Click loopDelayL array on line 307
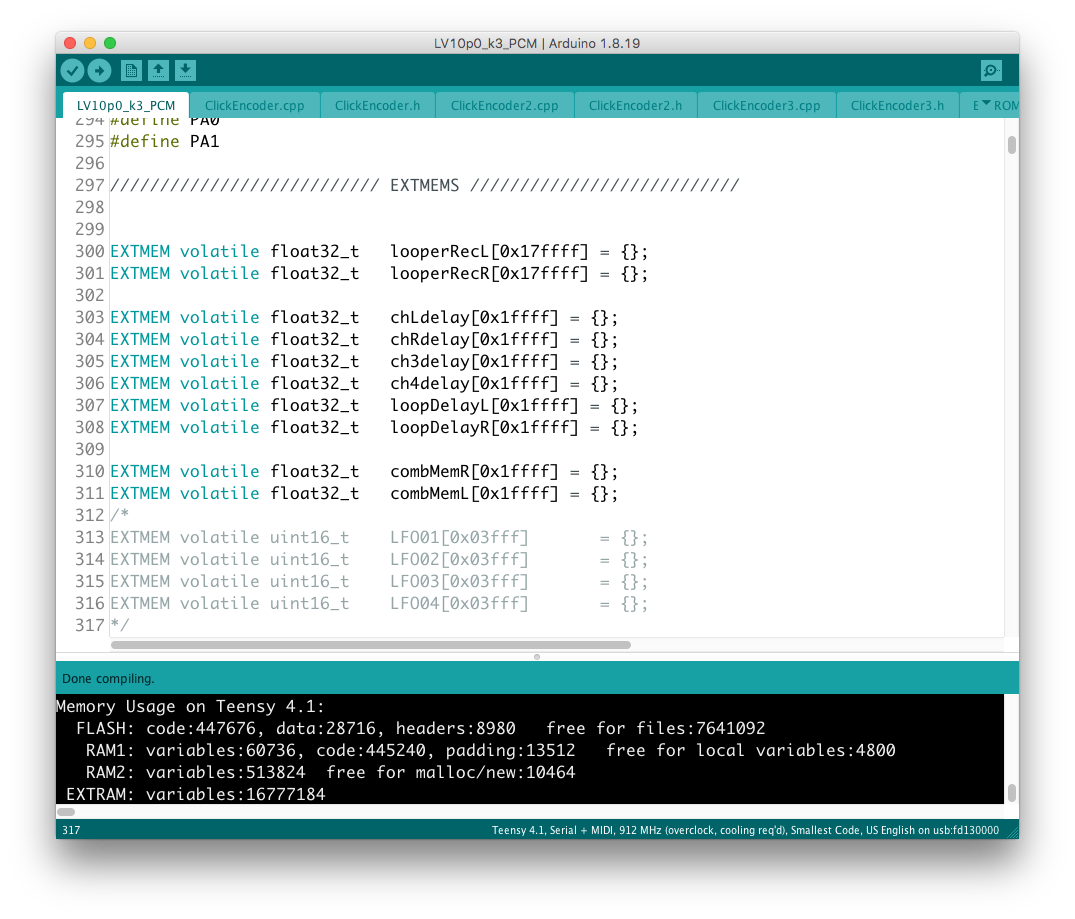Image resolution: width=1075 pixels, height=919 pixels. [x=484, y=405]
